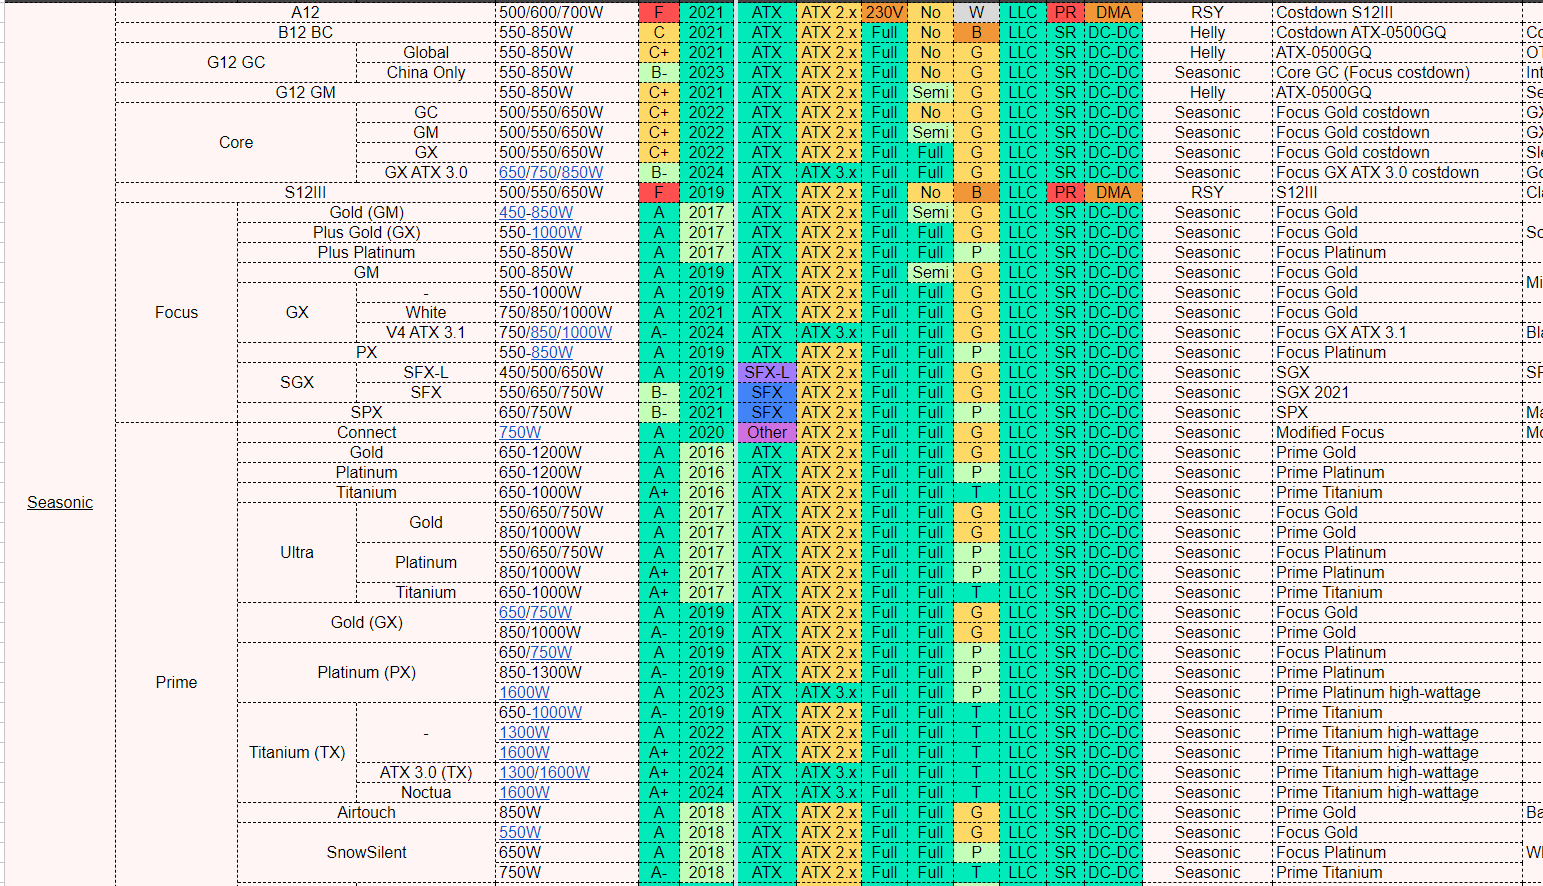The width and height of the screenshot is (1543, 886).
Task: Select the China Only variant cell
Action: pos(426,72)
